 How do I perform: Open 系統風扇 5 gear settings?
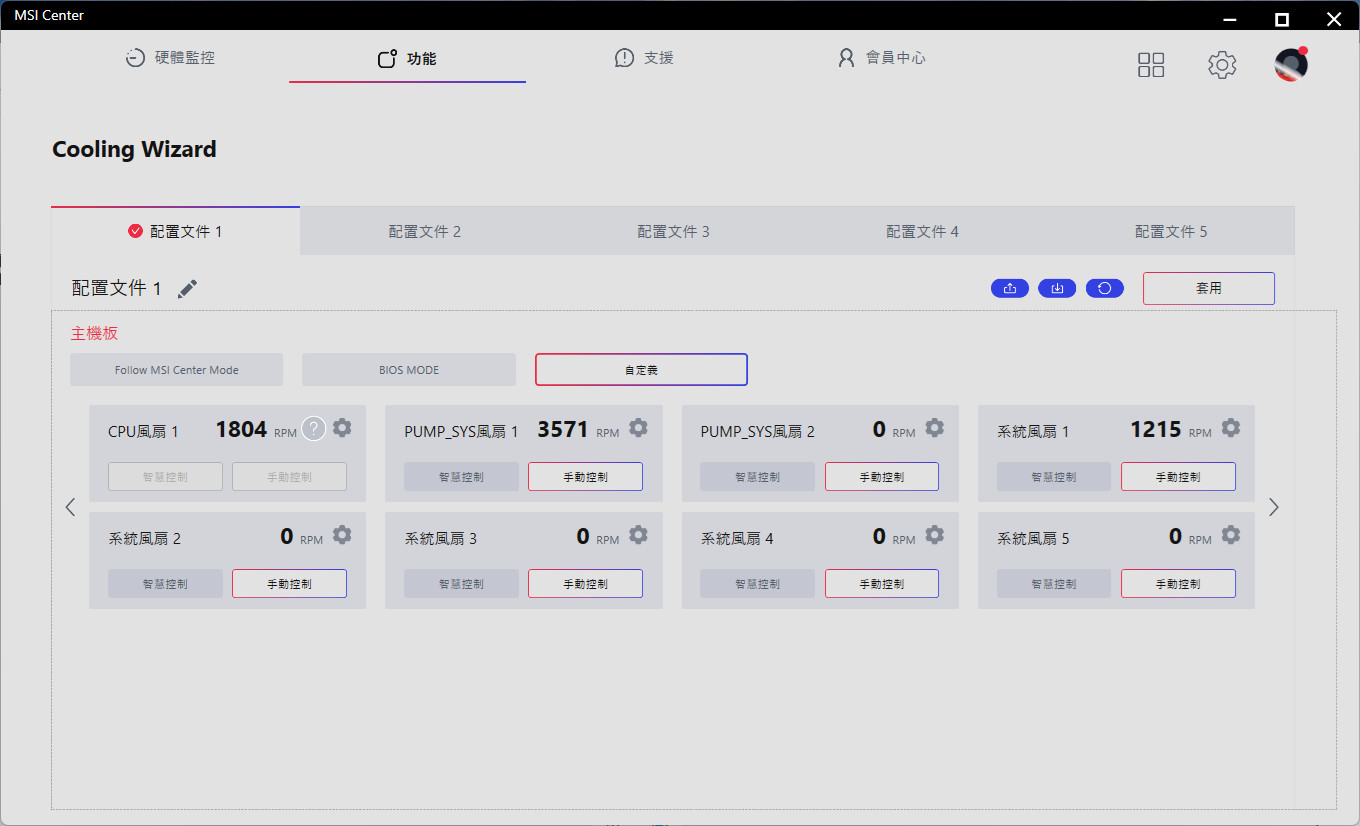pyautogui.click(x=1231, y=535)
